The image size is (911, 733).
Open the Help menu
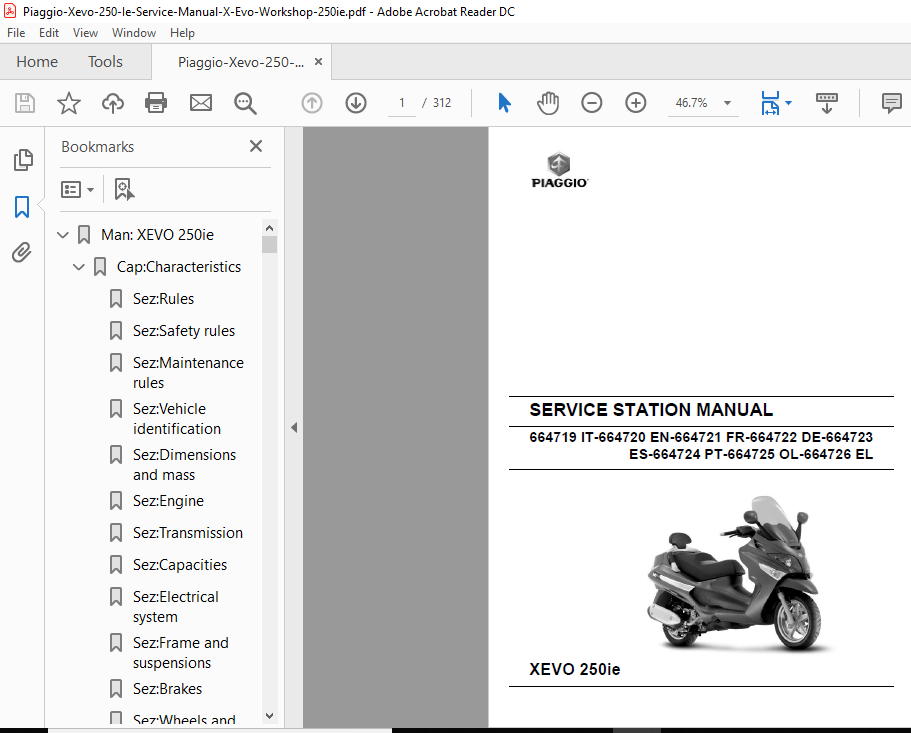coord(182,33)
